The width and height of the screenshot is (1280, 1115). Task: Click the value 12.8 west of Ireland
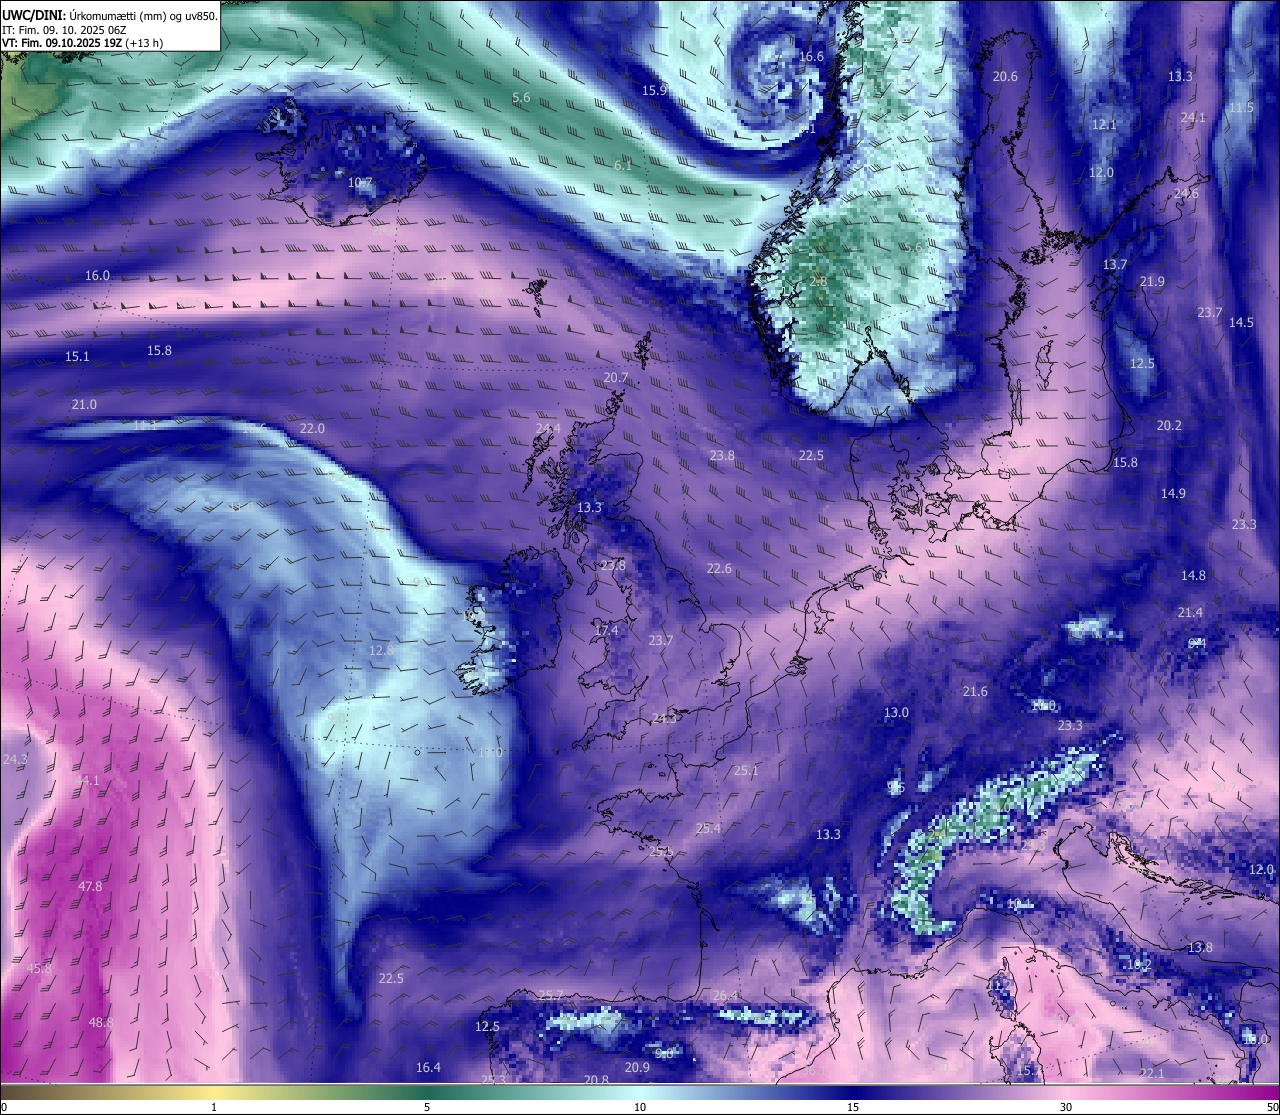(381, 651)
